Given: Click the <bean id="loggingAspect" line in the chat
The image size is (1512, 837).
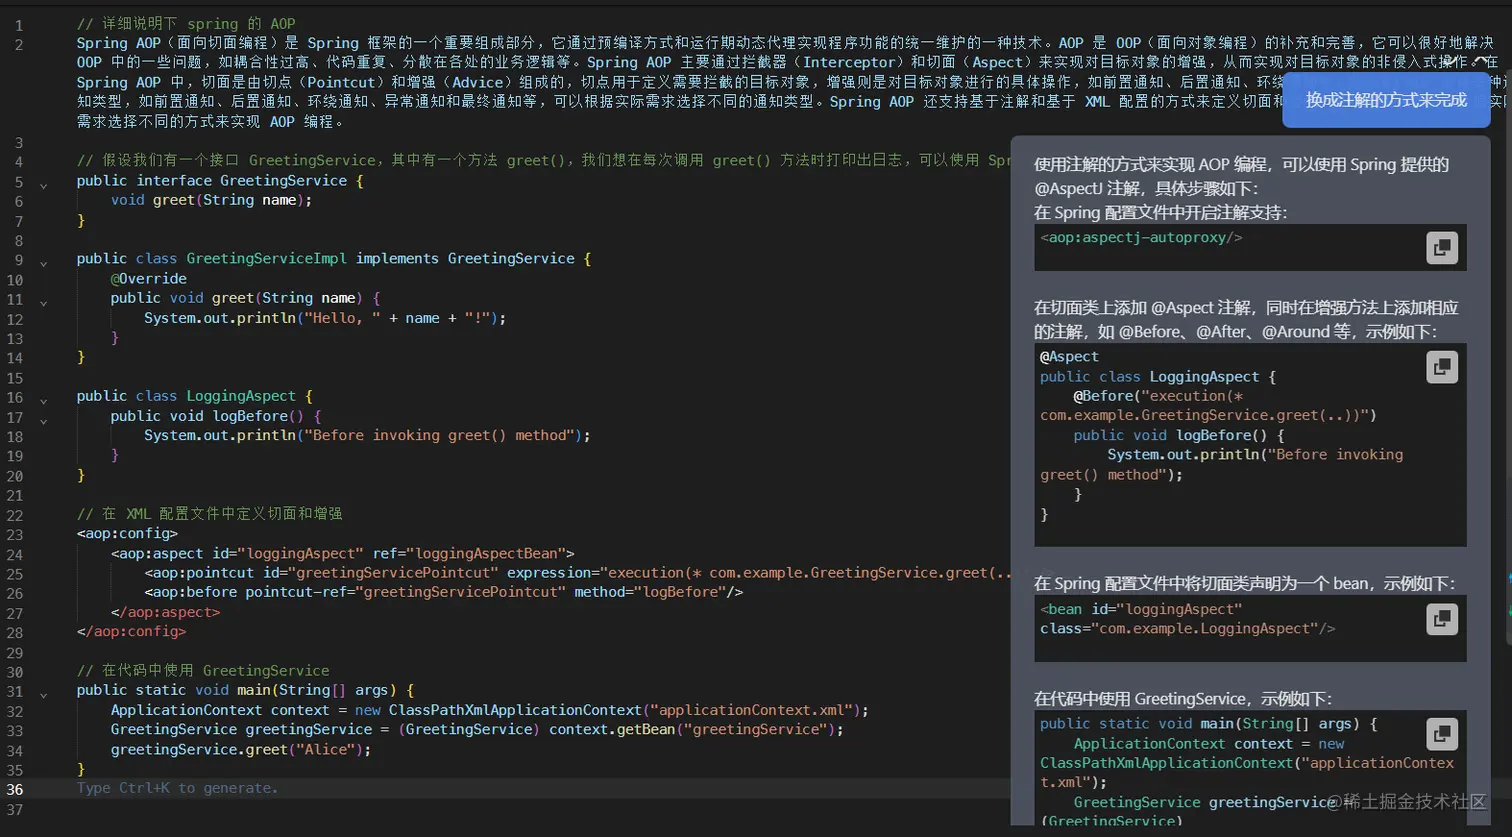Looking at the screenshot, I should 1141,608.
